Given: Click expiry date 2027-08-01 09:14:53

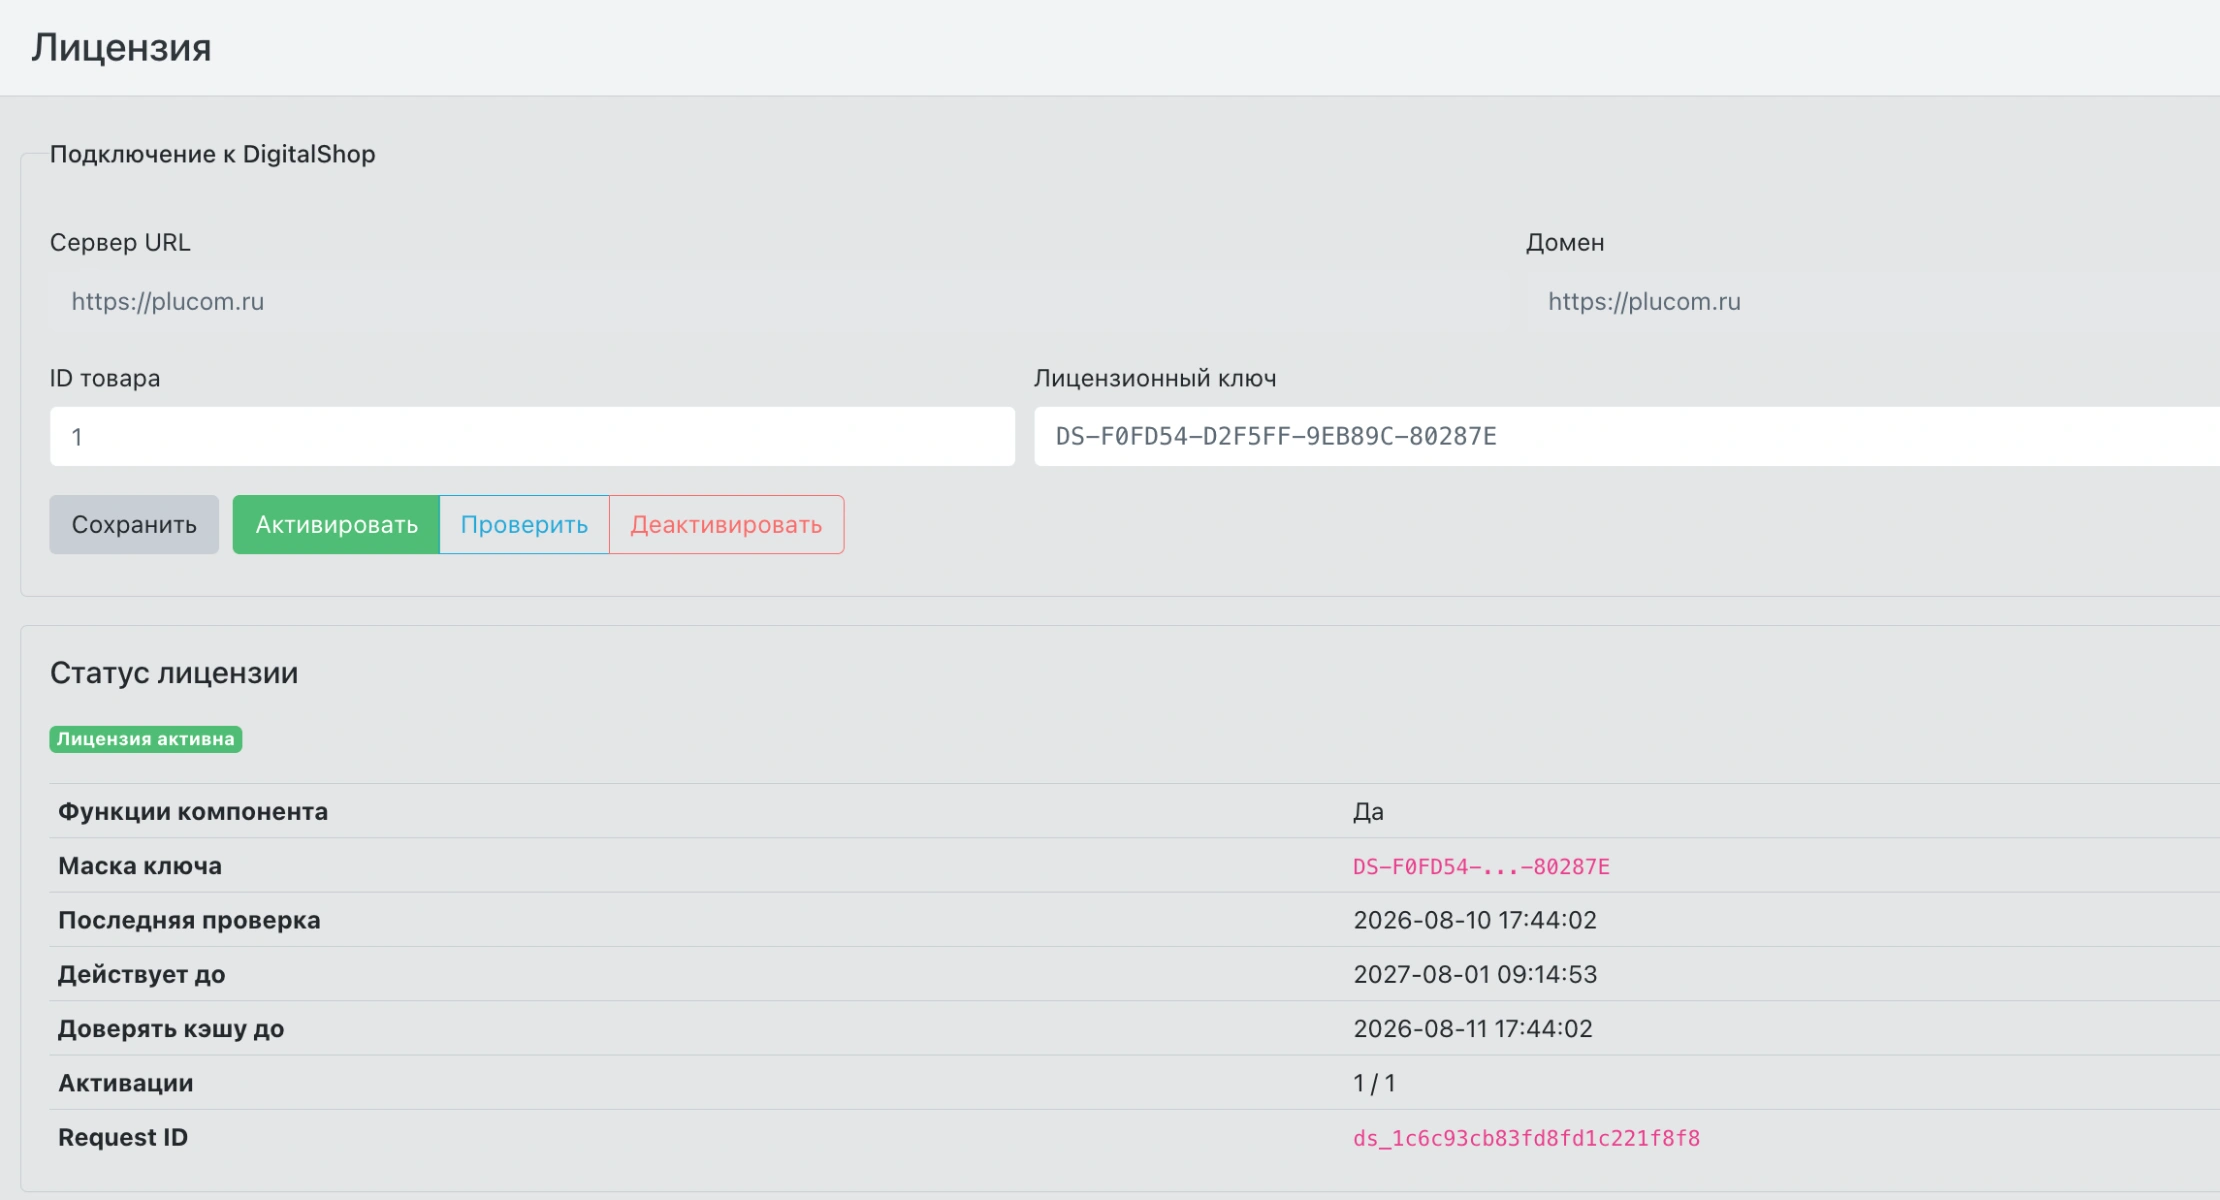Looking at the screenshot, I should pos(1475,974).
